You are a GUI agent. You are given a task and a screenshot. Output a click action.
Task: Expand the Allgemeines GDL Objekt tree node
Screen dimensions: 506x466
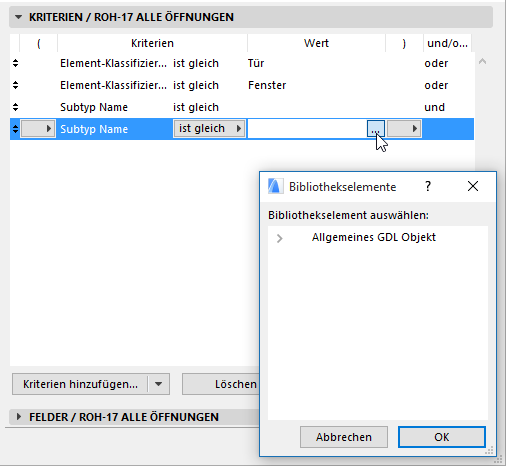(279, 238)
